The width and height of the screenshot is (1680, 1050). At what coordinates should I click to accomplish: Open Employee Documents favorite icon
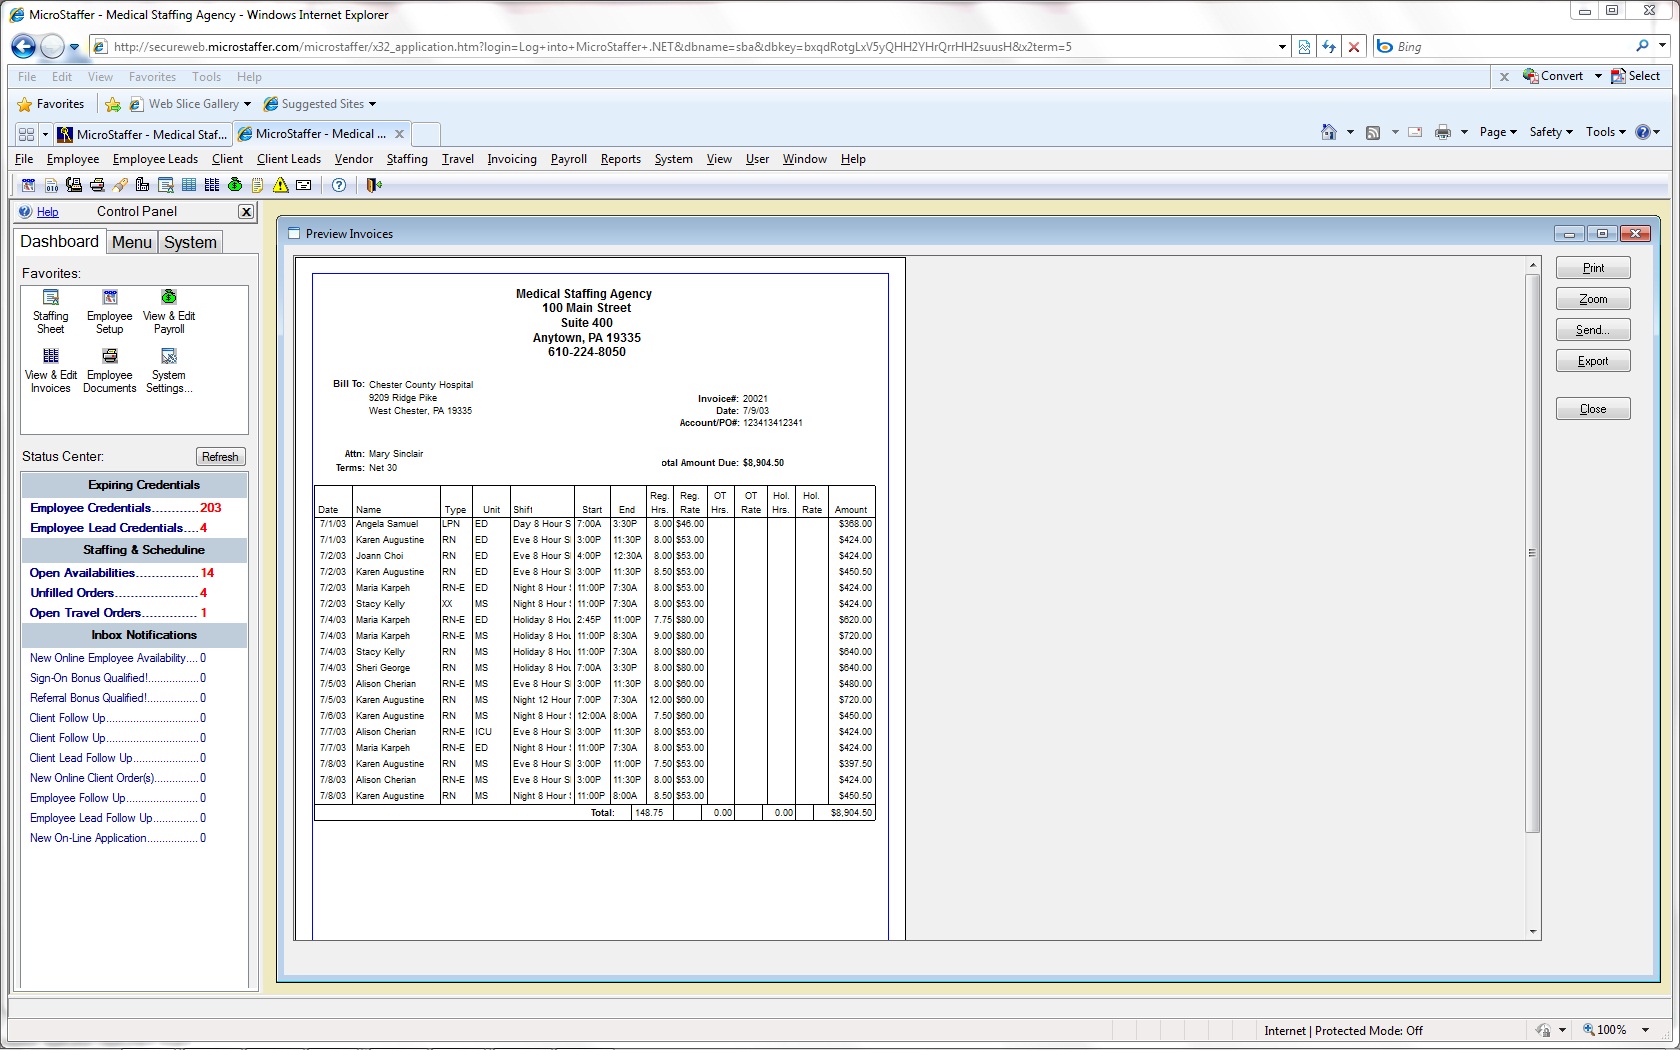point(110,370)
